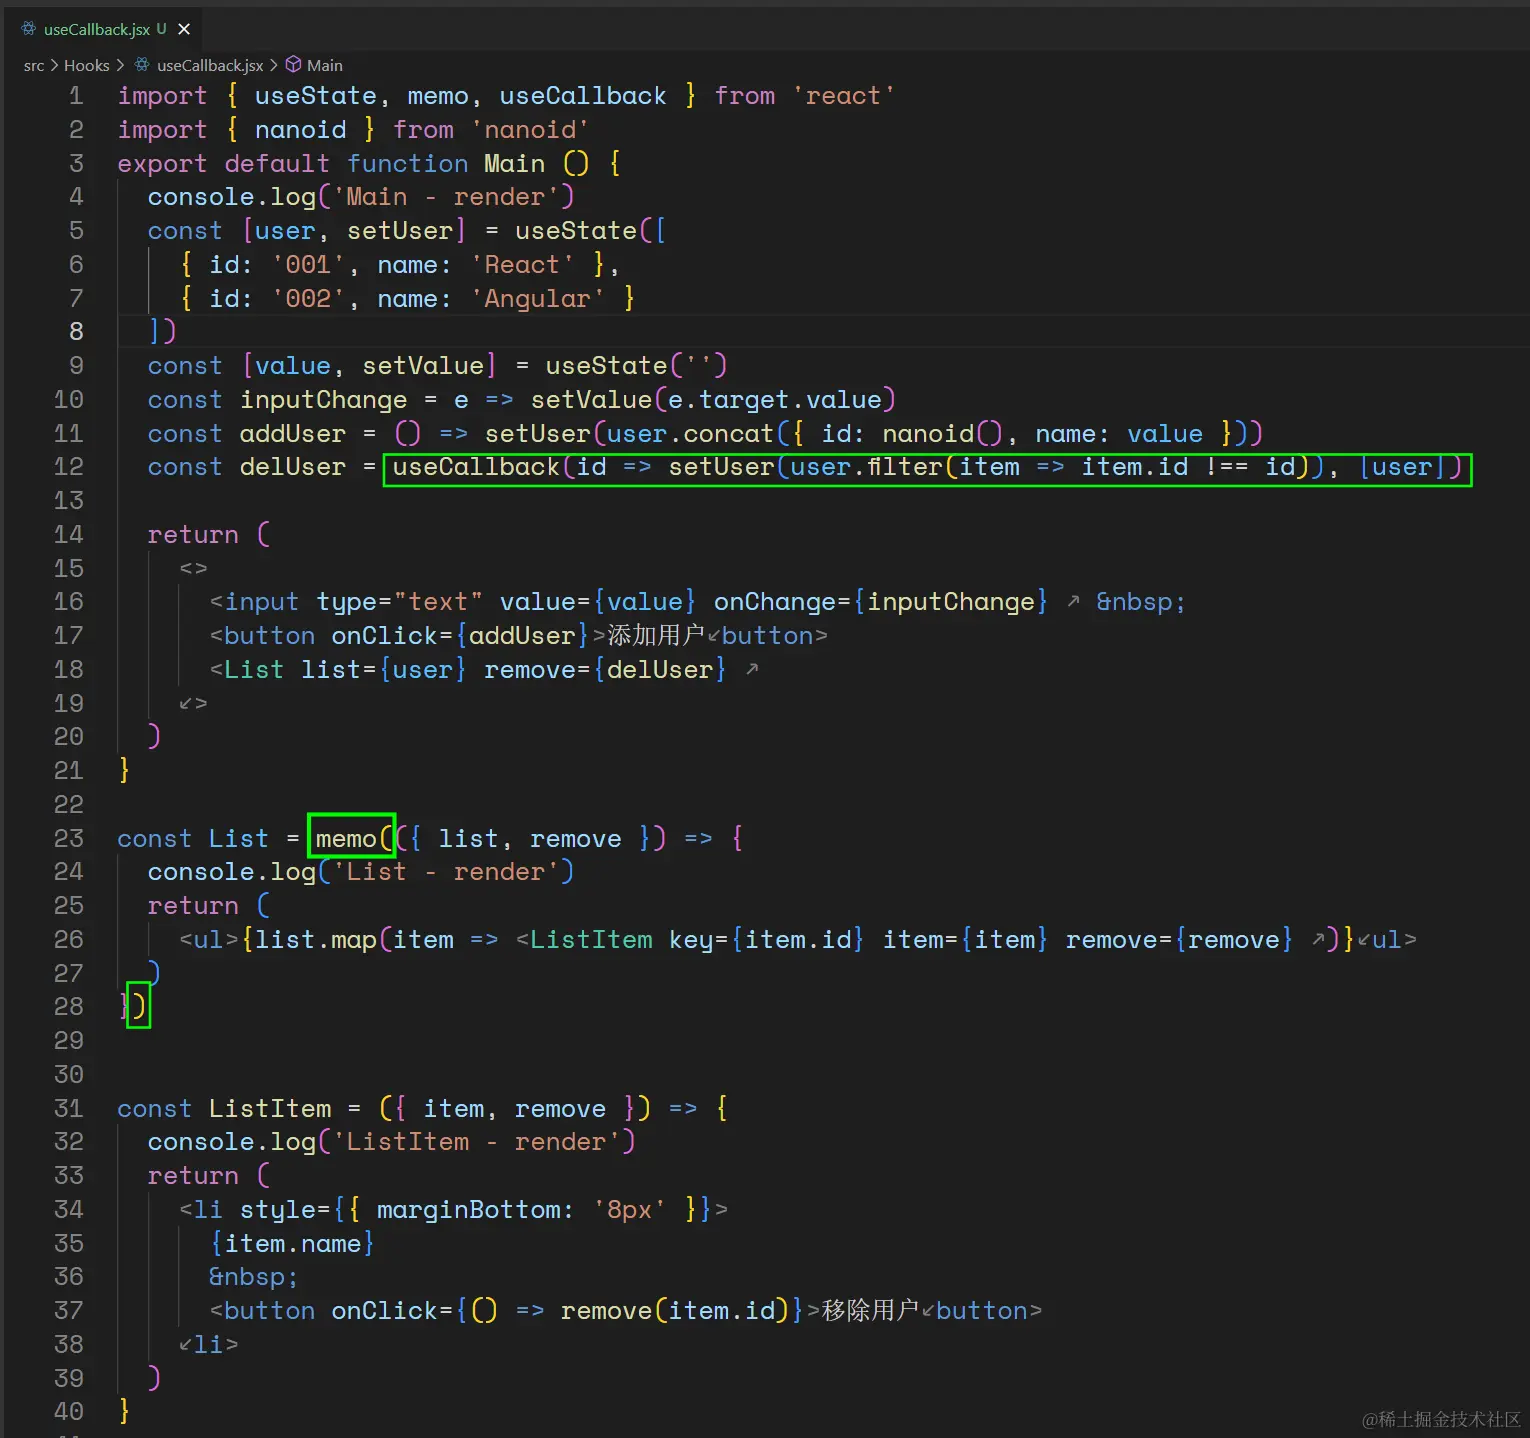Image resolution: width=1530 pixels, height=1438 pixels.
Task: Close the useCallback.jsx tab
Action: [184, 29]
